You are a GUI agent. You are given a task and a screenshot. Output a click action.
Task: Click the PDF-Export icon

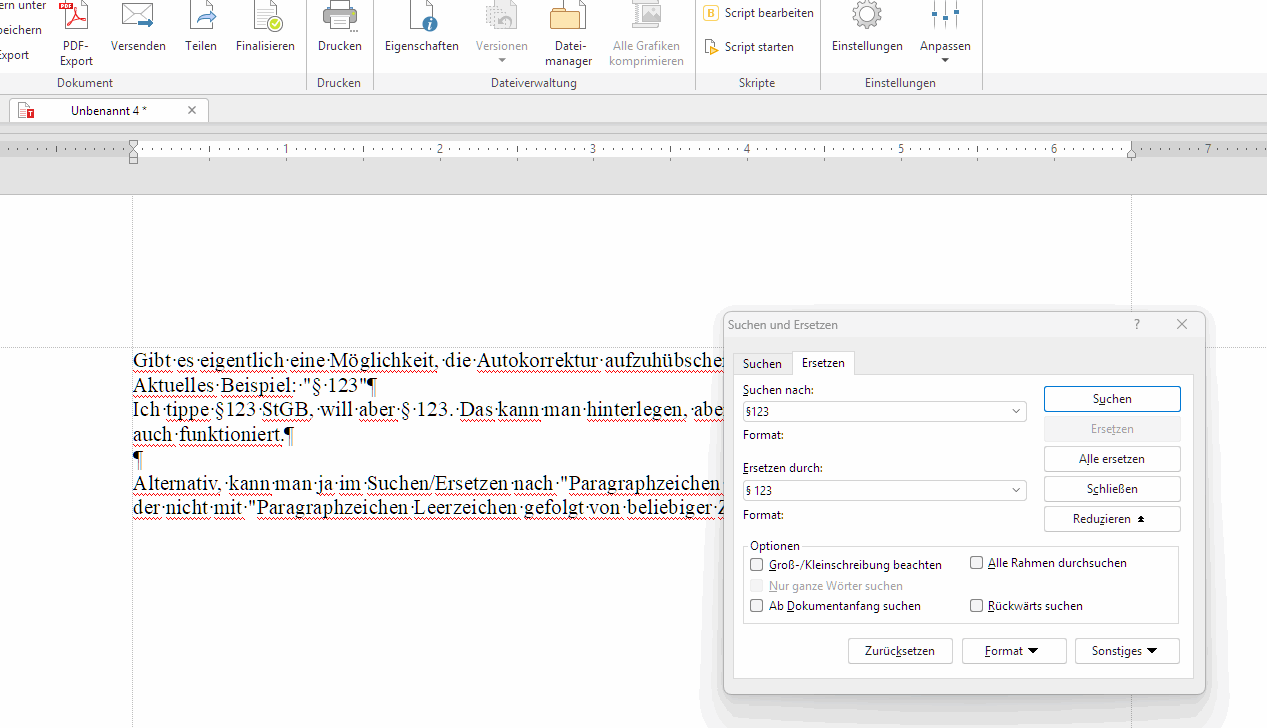pos(76,16)
